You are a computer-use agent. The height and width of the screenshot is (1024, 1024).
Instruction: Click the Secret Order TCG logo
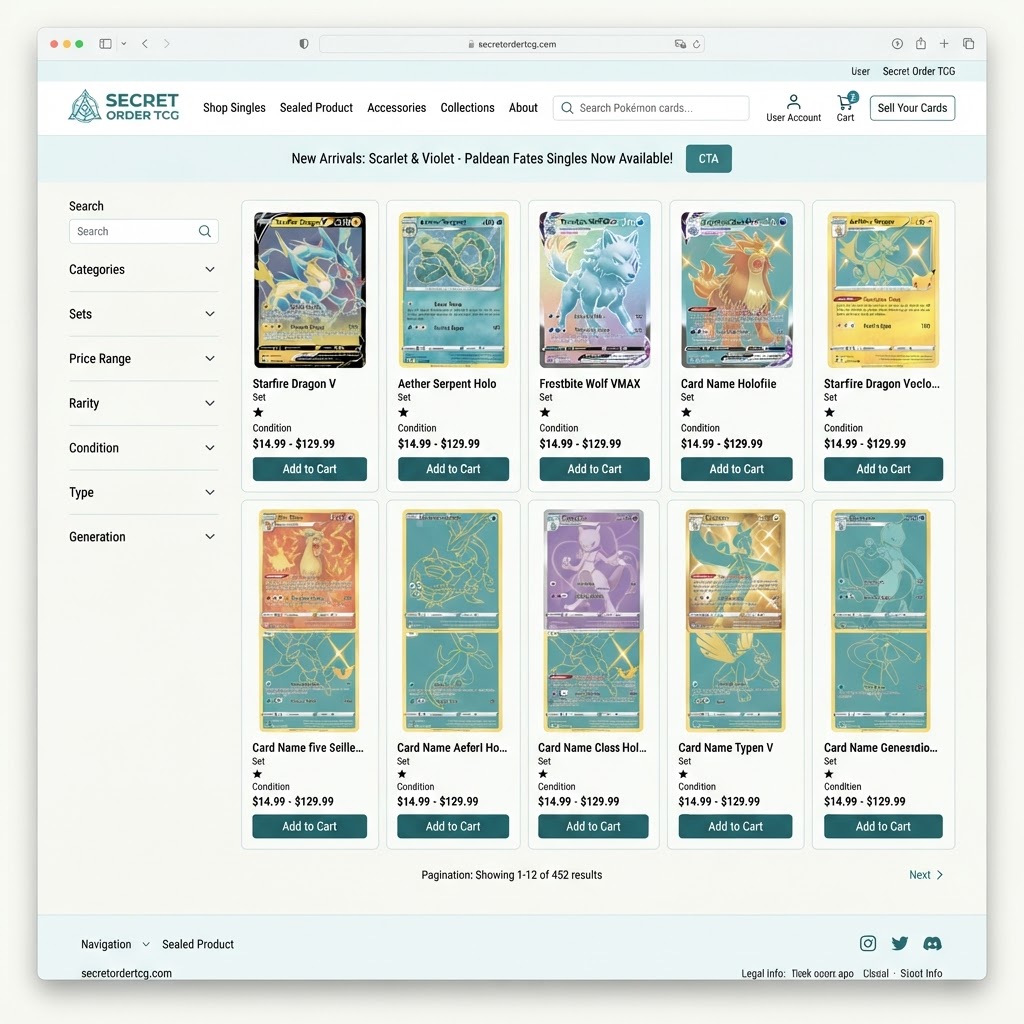(x=123, y=106)
